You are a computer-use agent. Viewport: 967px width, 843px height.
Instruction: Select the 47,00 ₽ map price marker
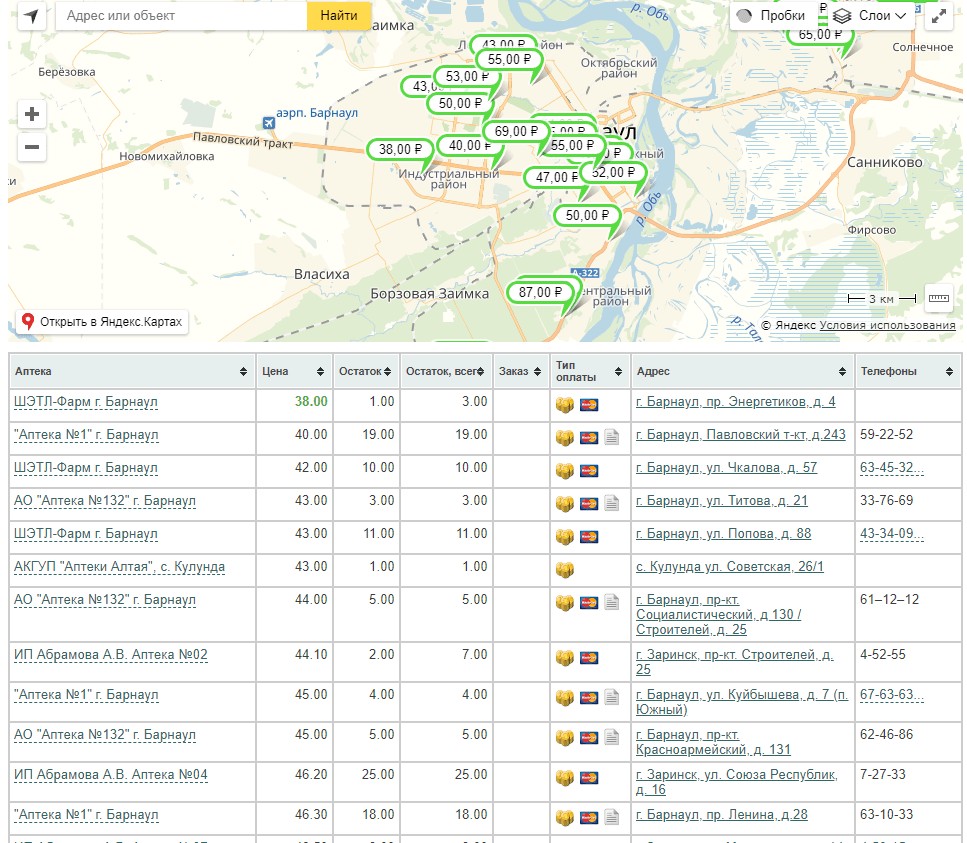click(x=555, y=177)
